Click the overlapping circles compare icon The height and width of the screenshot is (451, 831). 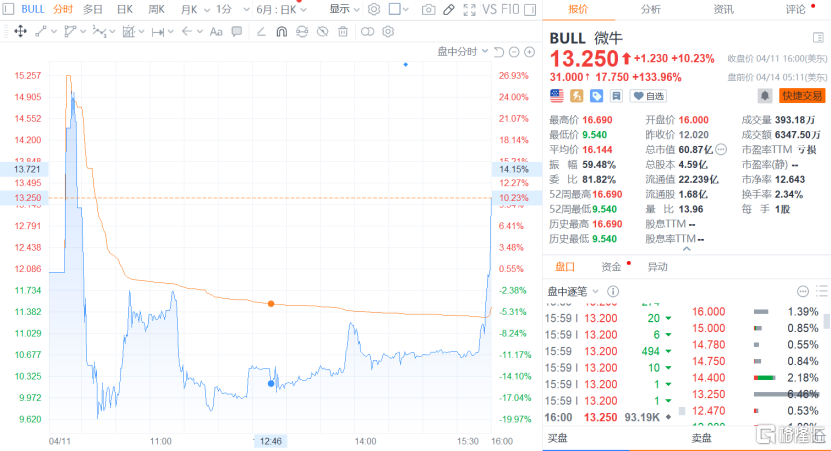367,32
